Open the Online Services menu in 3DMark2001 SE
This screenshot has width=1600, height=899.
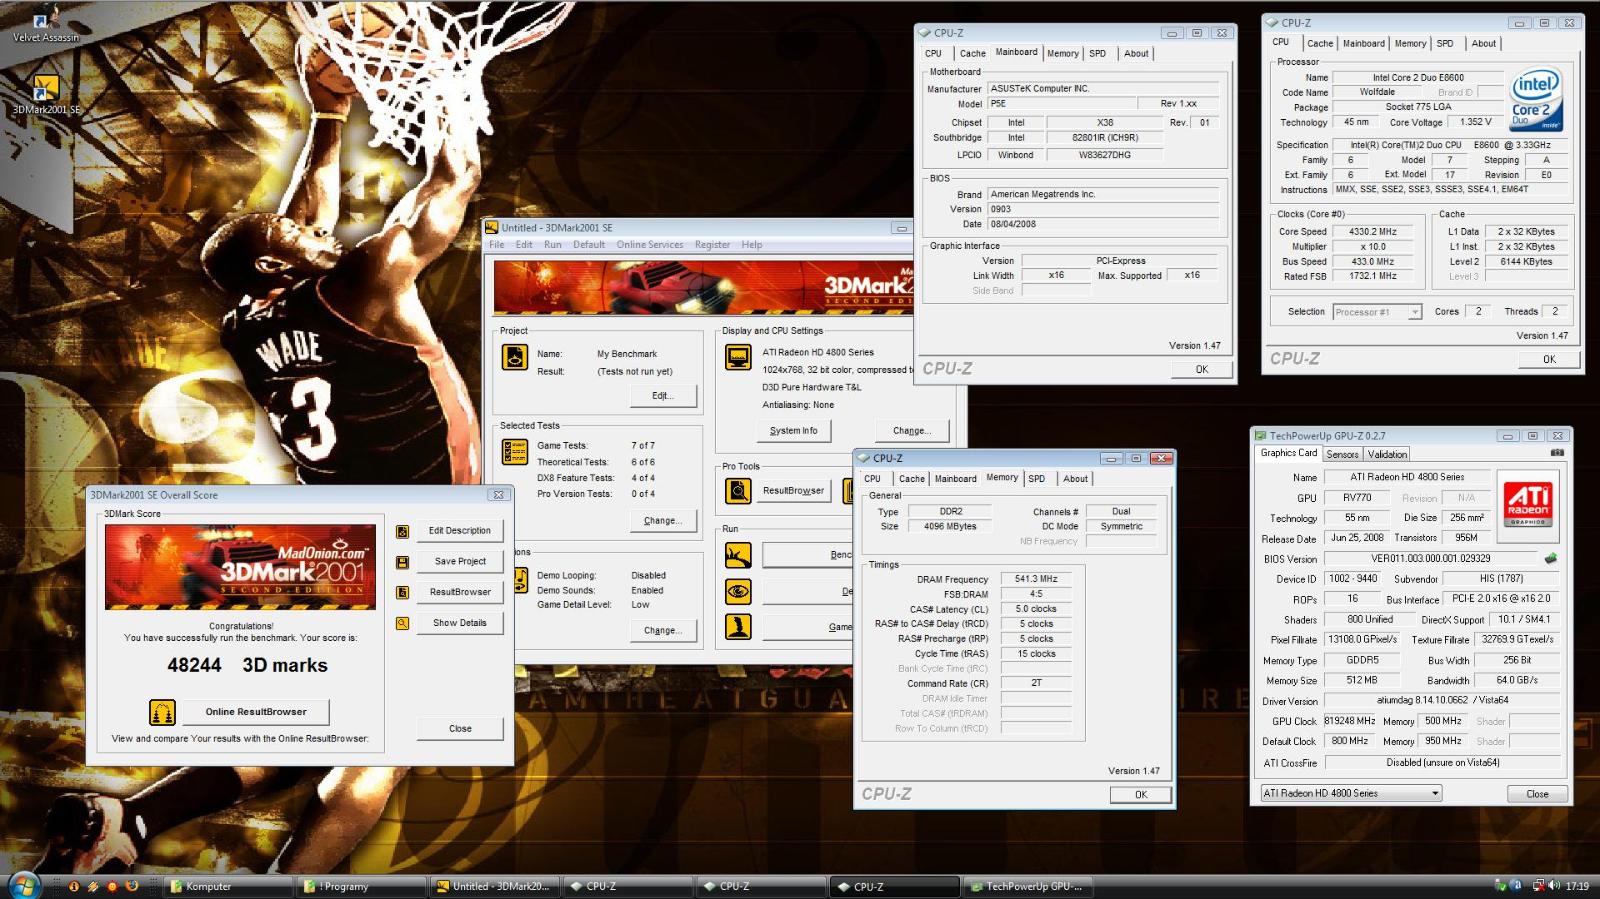650,245
